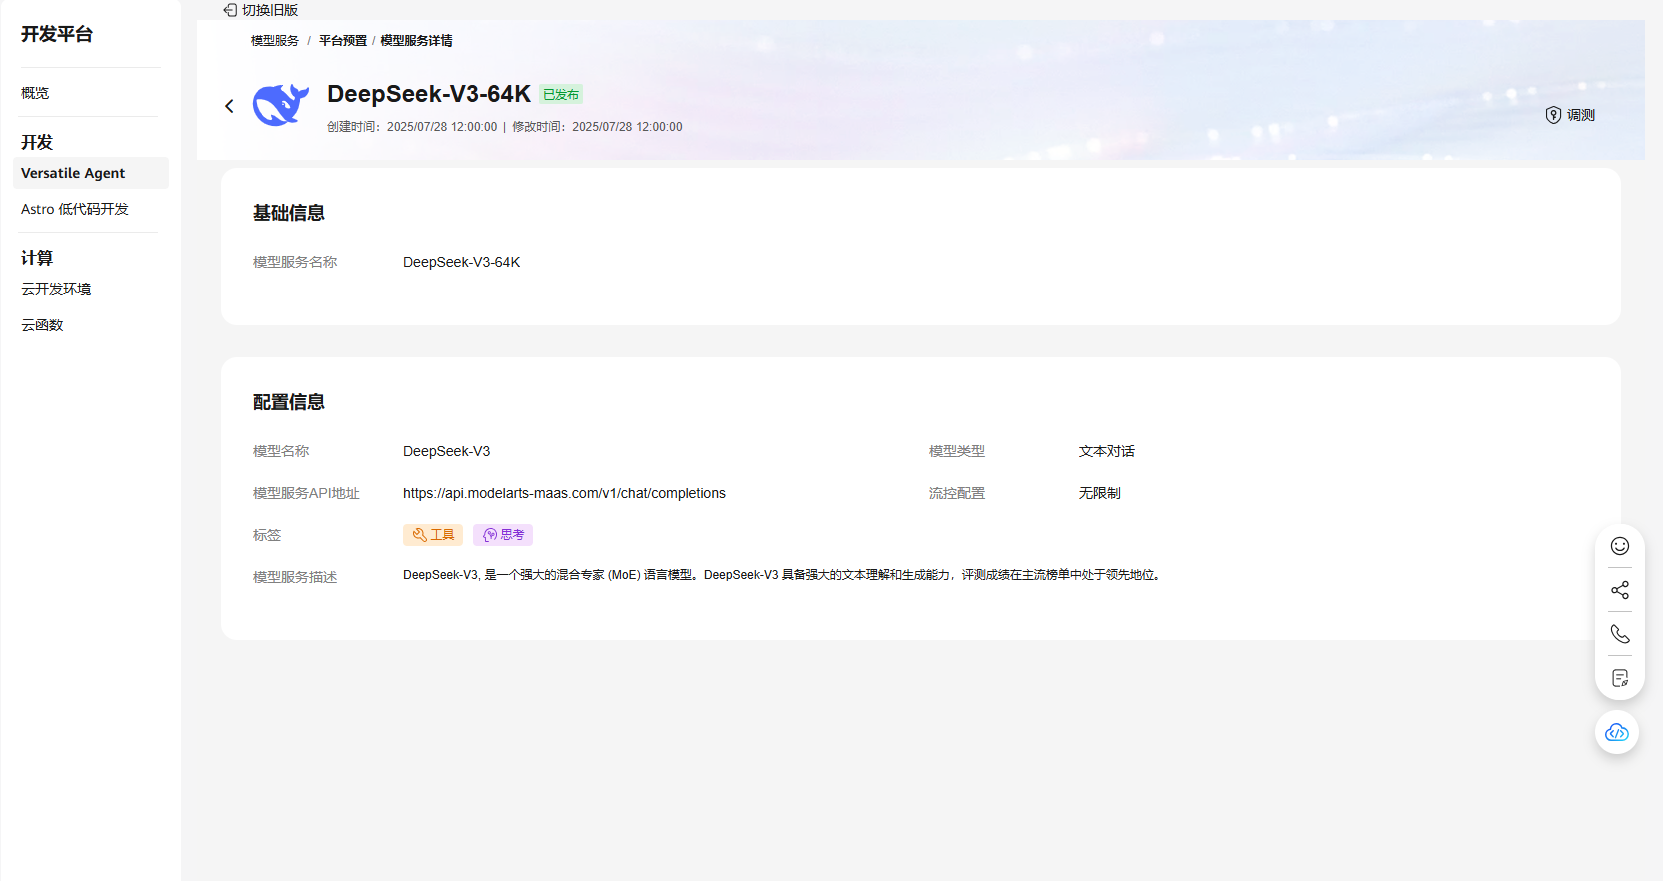This screenshot has width=1663, height=881.
Task: Click the smiley face feedback icon
Action: click(1620, 546)
